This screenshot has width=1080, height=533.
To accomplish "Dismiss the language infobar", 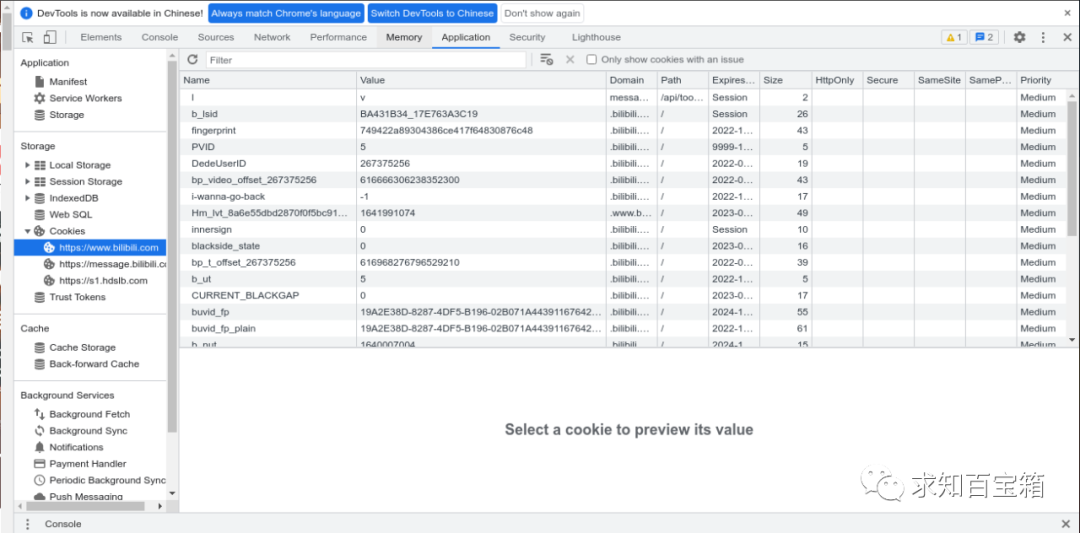I will tap(1067, 13).
